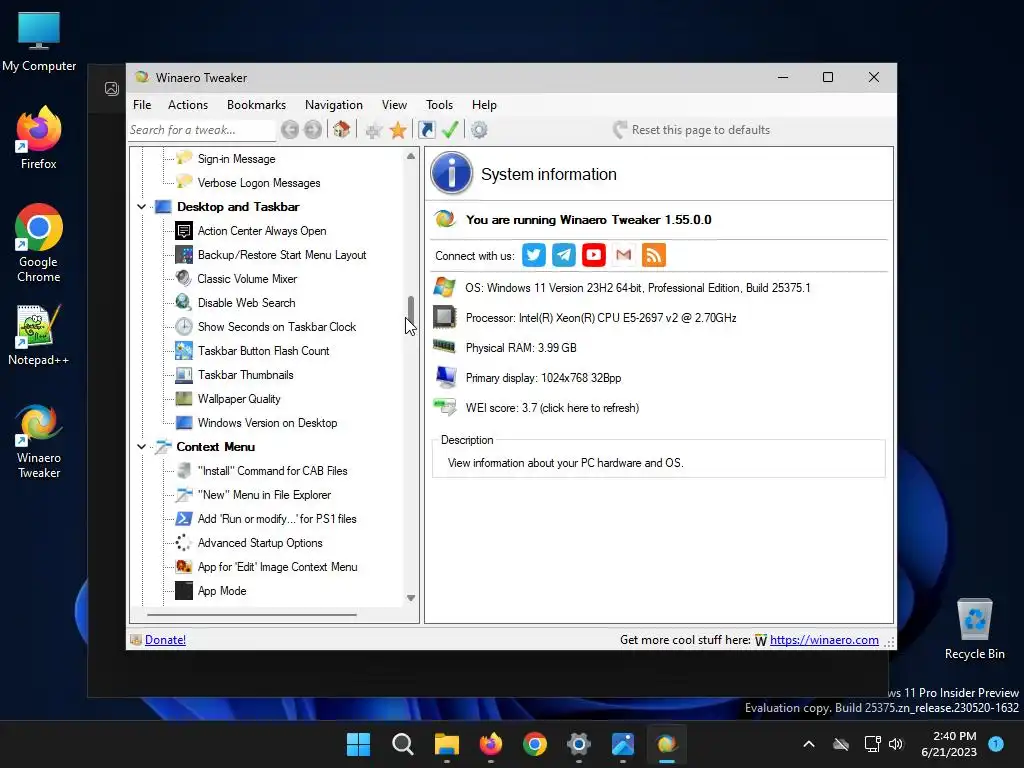This screenshot has width=1024, height=768.
Task: Open File Explorer from the taskbar
Action: (x=447, y=744)
